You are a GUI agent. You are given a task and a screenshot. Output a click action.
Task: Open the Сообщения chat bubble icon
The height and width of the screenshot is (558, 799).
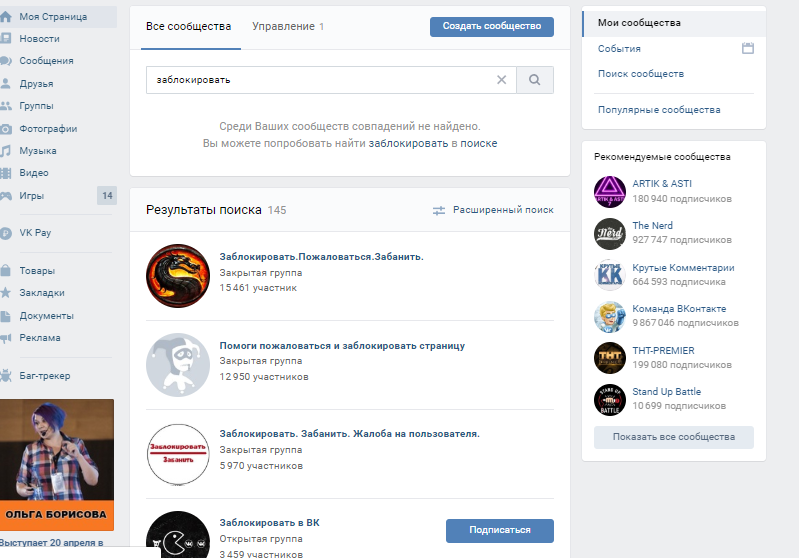pos(6,61)
